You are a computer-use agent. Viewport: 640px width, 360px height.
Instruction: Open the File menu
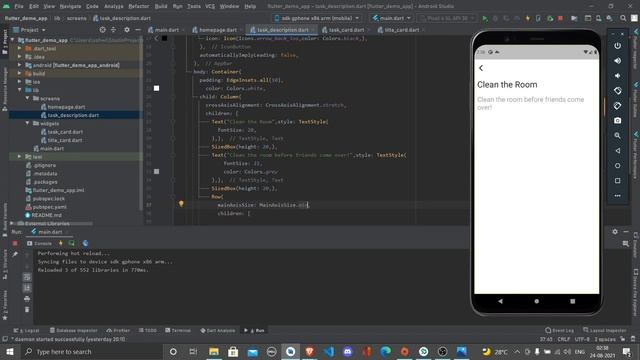pyautogui.click(x=19, y=6)
